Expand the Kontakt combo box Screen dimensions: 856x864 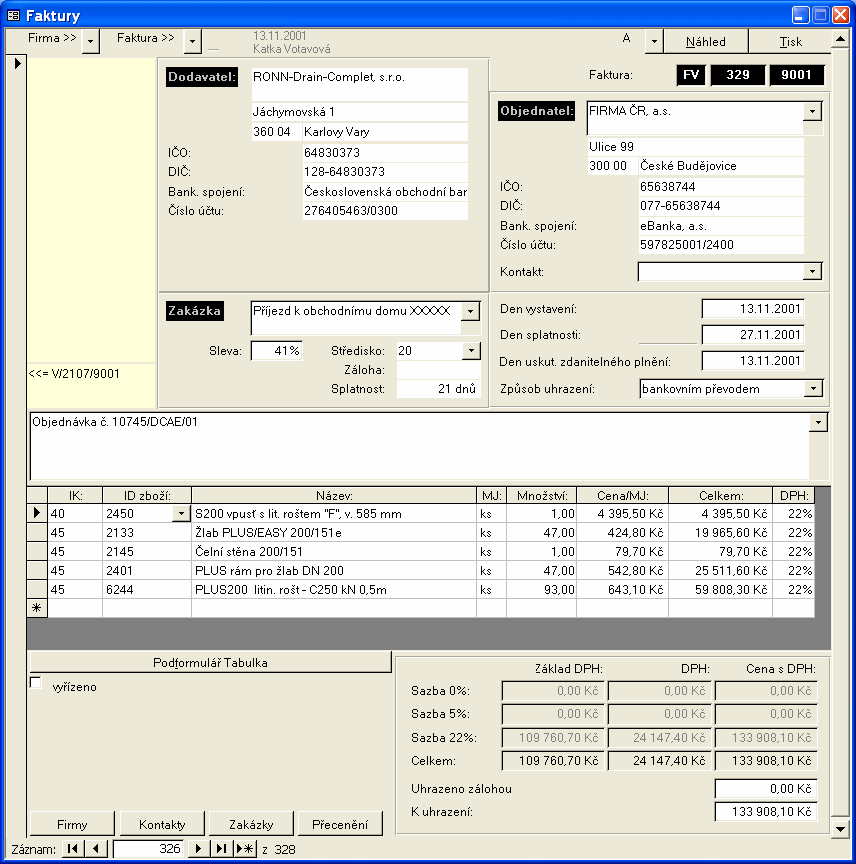click(812, 271)
